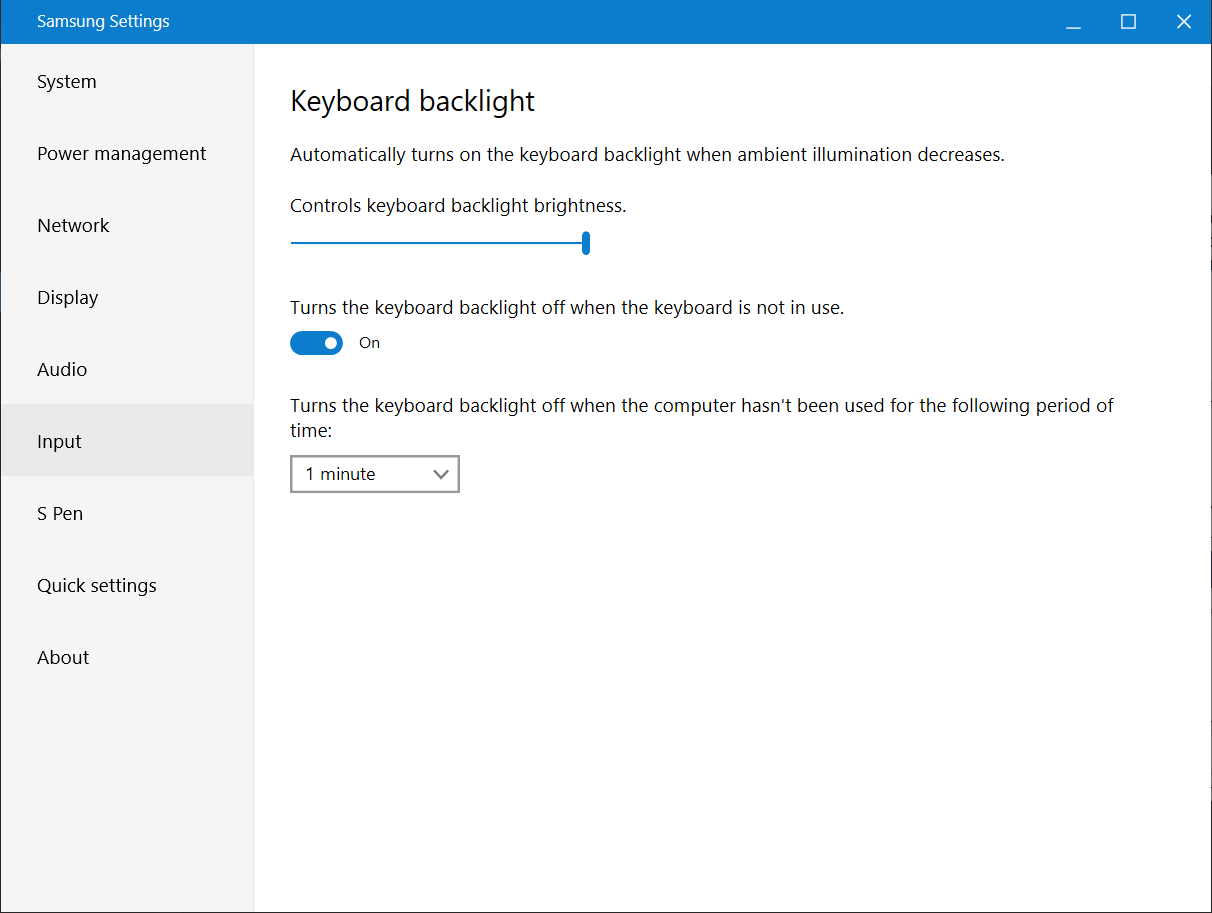Open the S Pen settings
The width and height of the screenshot is (1212, 913).
(127, 514)
